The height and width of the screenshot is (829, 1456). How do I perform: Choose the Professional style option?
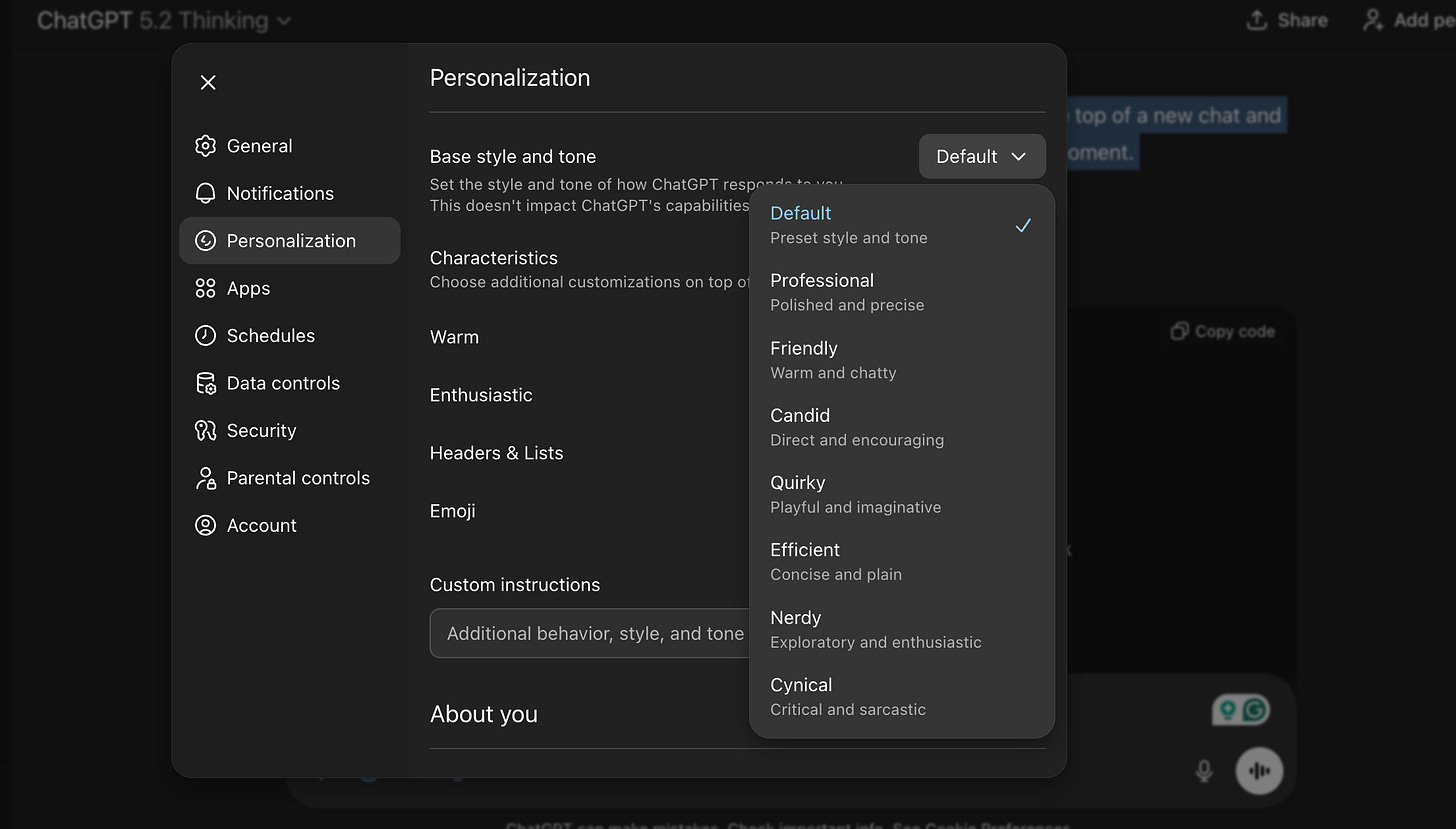click(902, 292)
